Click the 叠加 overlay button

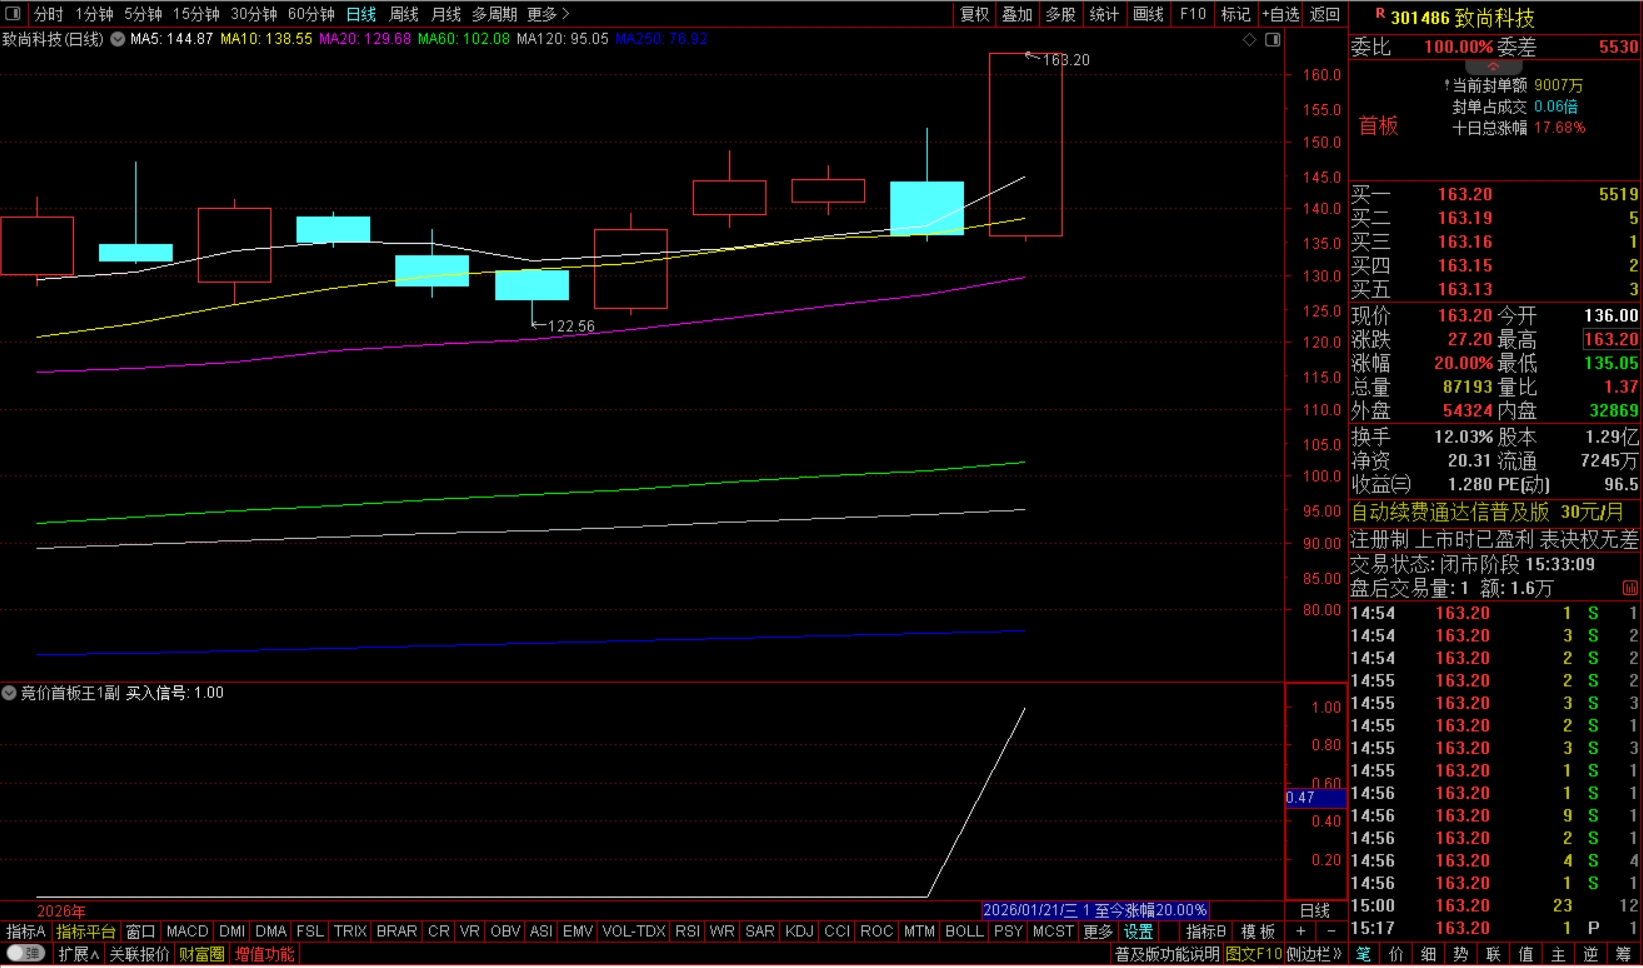pos(1017,14)
